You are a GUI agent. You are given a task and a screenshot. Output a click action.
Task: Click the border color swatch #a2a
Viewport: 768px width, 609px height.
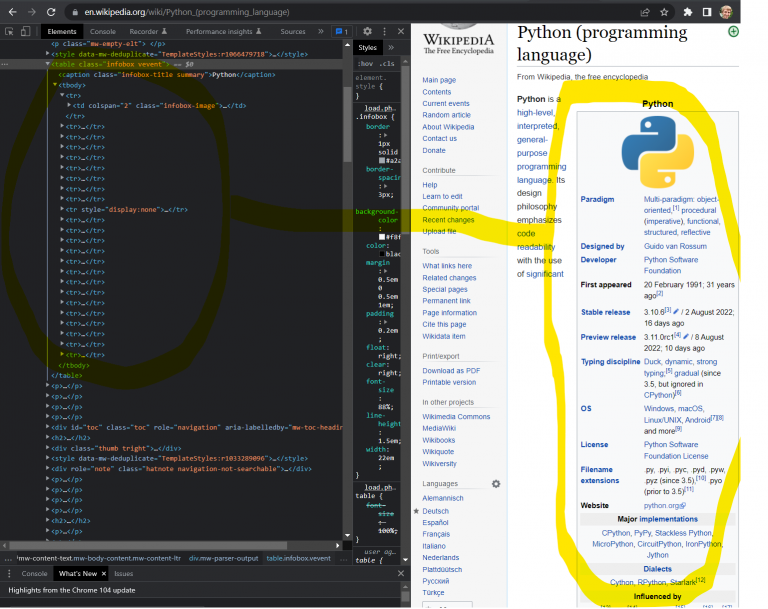coord(382,160)
